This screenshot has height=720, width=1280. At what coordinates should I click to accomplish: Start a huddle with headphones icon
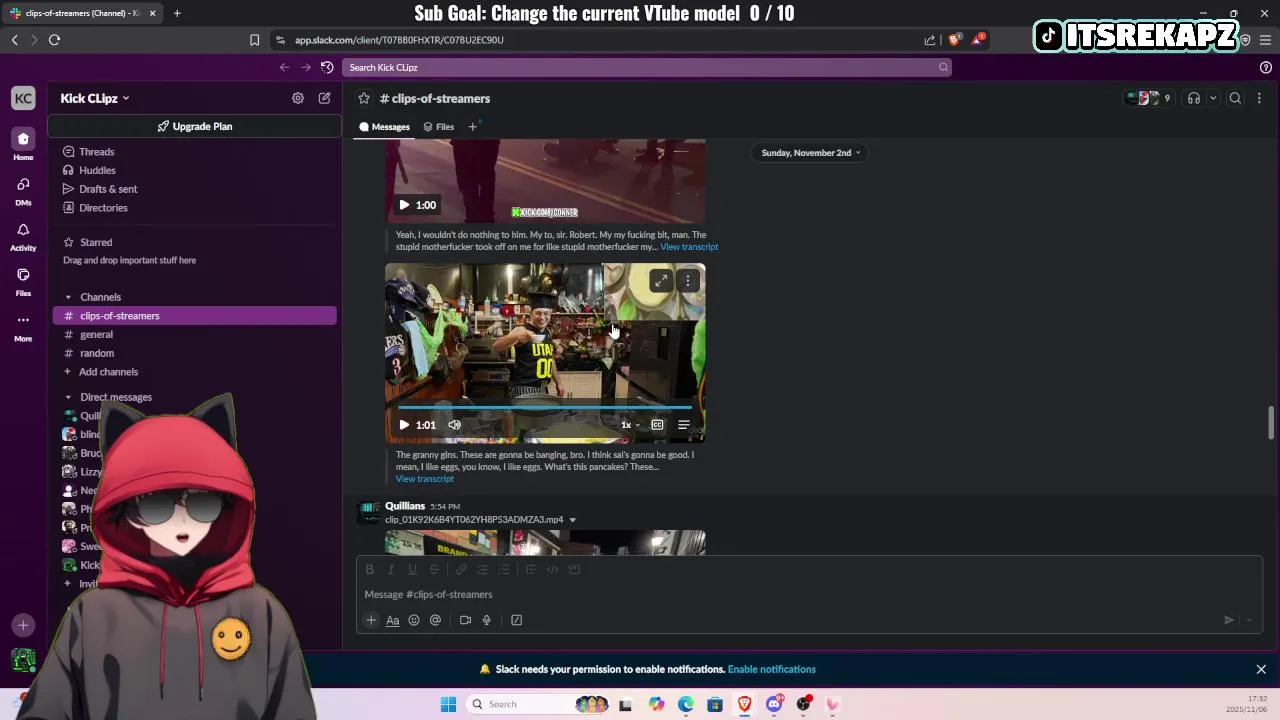coord(1193,98)
